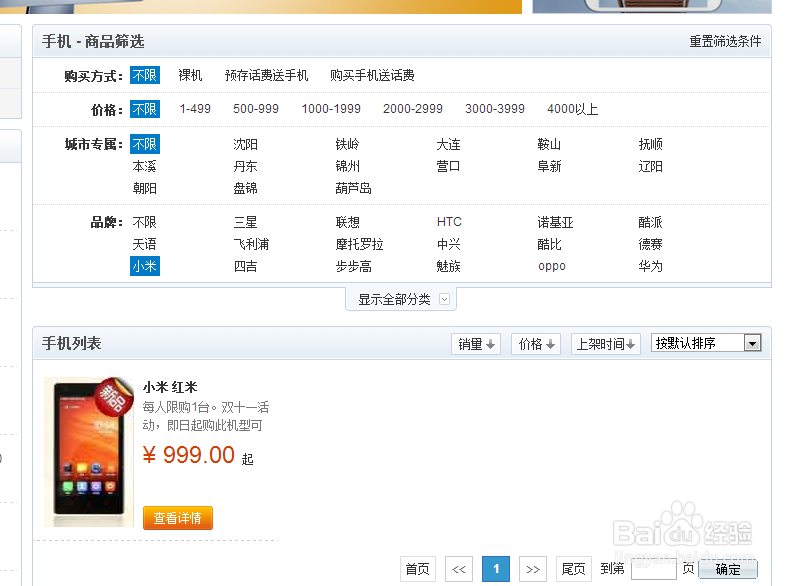Image resolution: width=799 pixels, height=586 pixels.
Task: Choose 预存话费送手机 purchase option
Action: [267, 75]
